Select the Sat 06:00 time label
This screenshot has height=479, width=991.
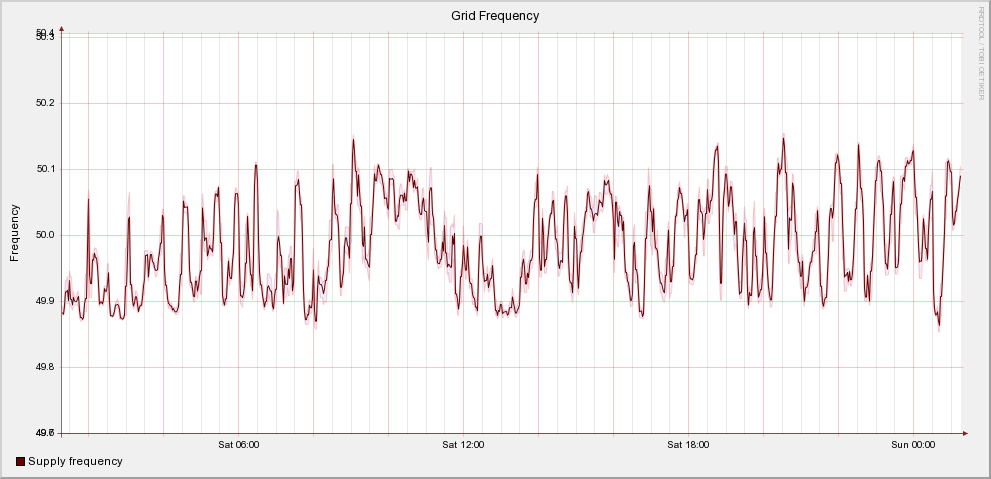238,444
